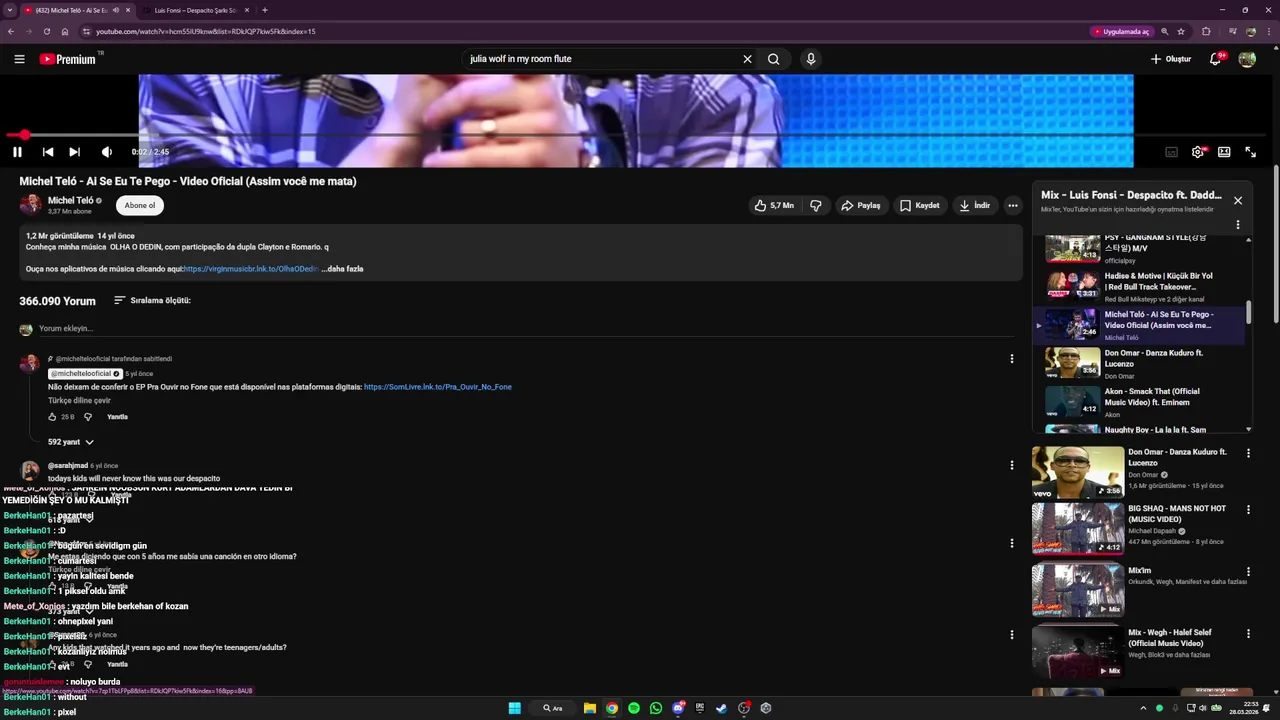Toggle subtitles on the player
This screenshot has height=720, width=1280.
tap(1171, 152)
